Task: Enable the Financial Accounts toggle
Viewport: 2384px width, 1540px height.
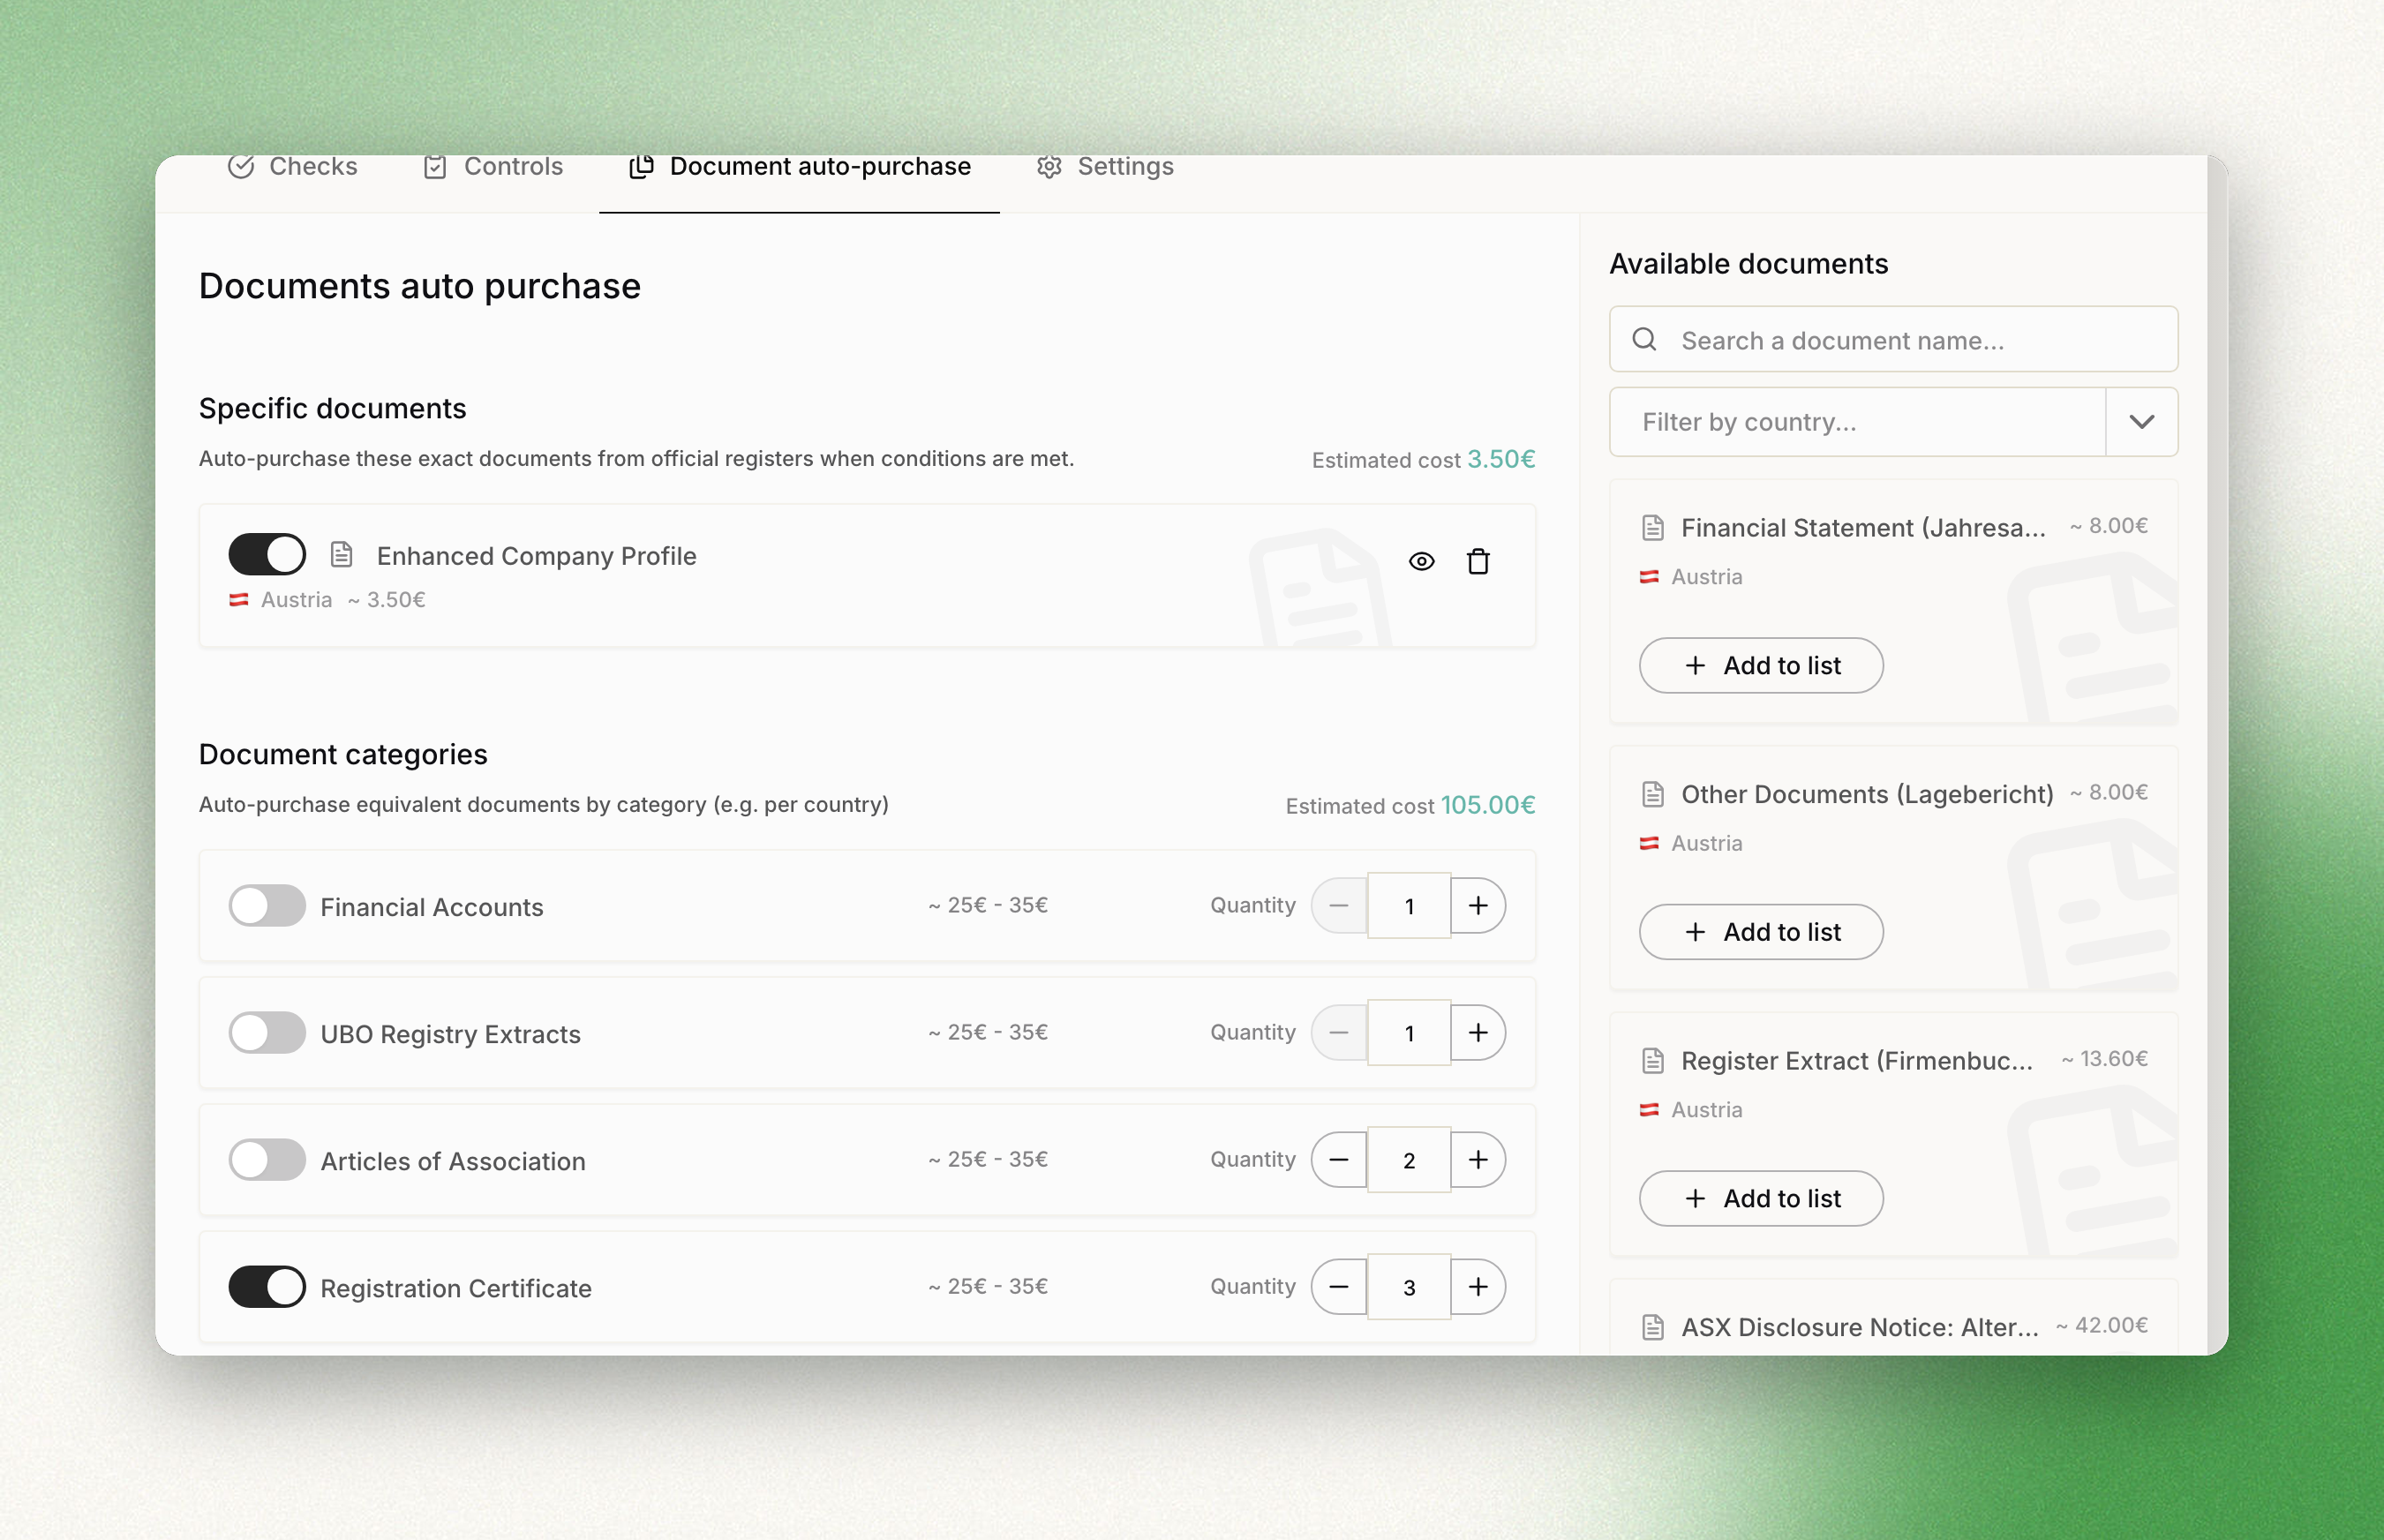Action: pyautogui.click(x=267, y=906)
